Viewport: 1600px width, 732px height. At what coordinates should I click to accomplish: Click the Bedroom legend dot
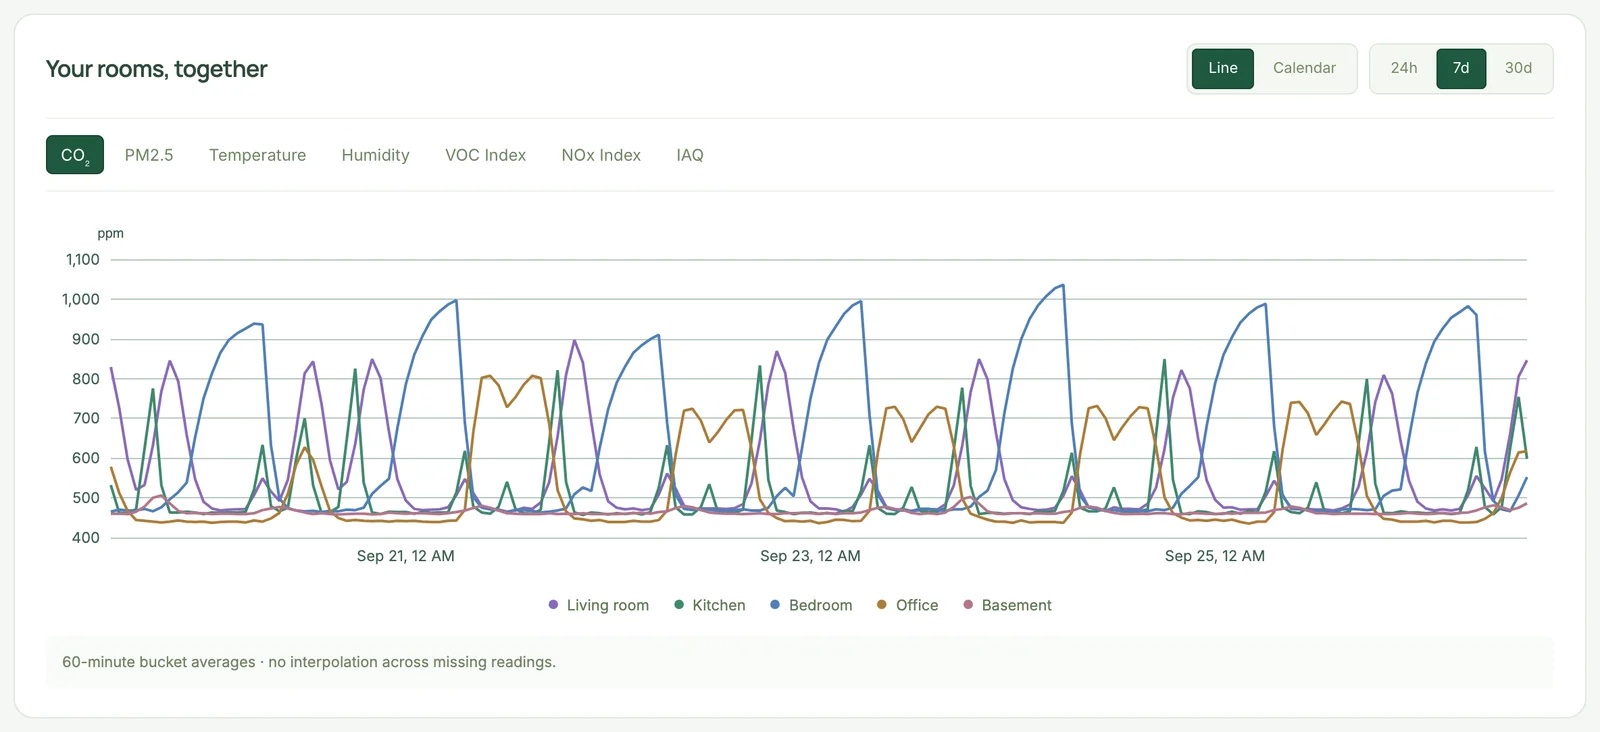pyautogui.click(x=775, y=605)
